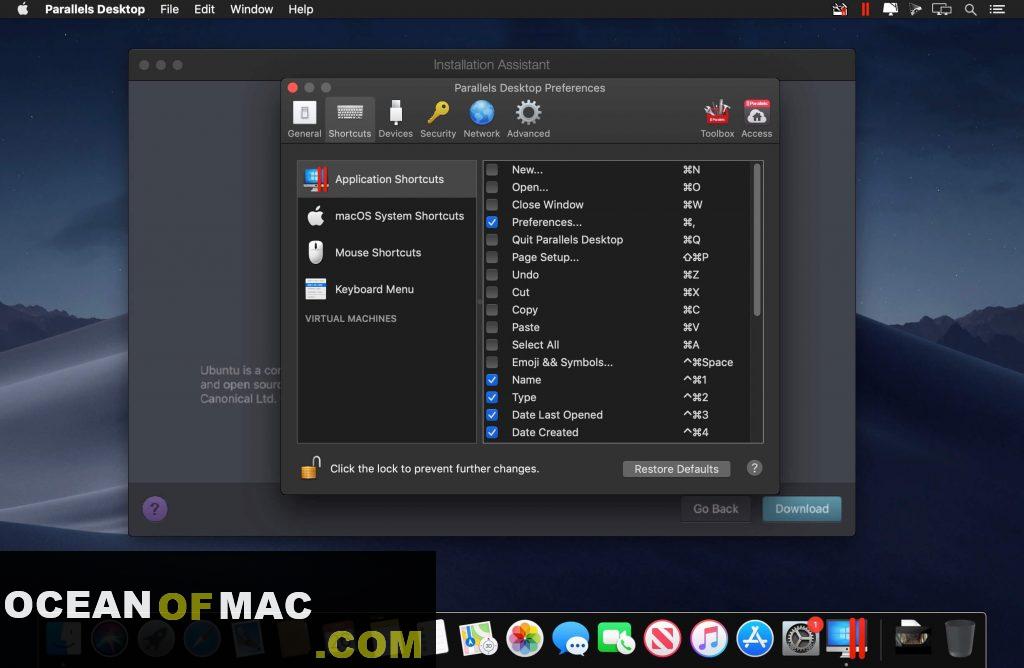The width and height of the screenshot is (1024, 668).
Task: Click the ⌘X shortcut for Cut
Action: coord(691,293)
